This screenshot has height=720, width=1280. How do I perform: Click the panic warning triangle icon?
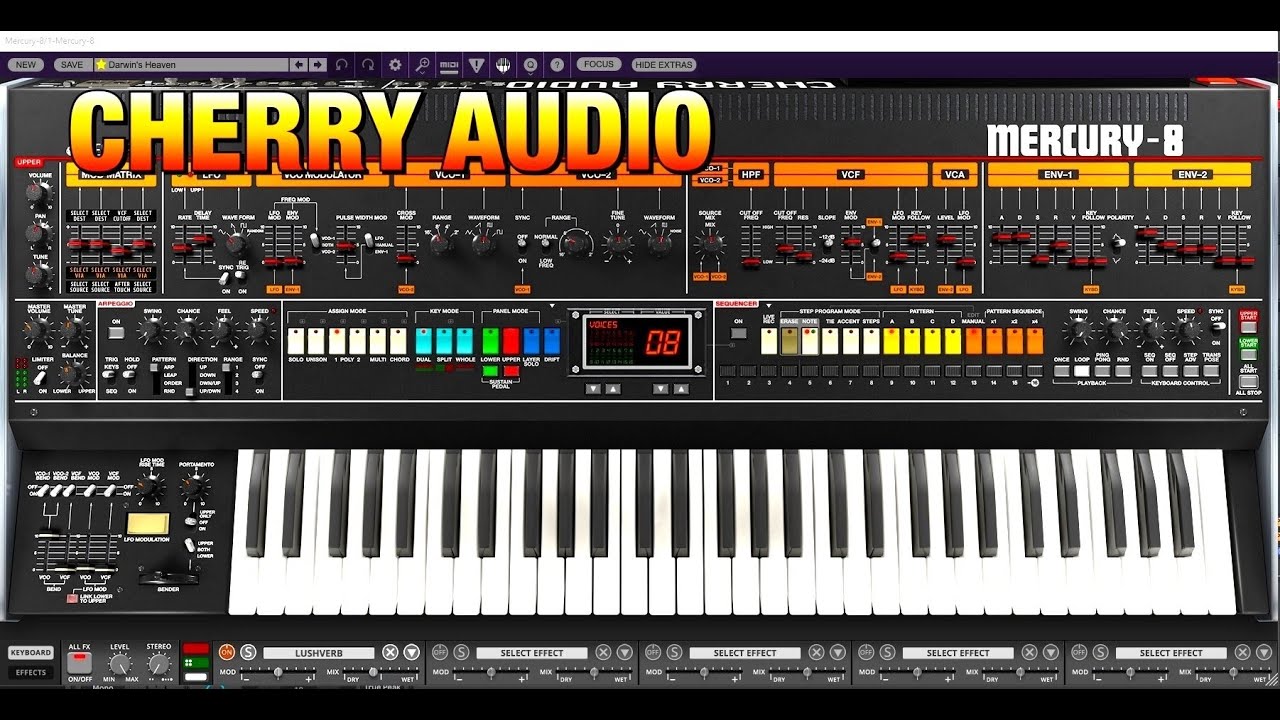point(477,65)
